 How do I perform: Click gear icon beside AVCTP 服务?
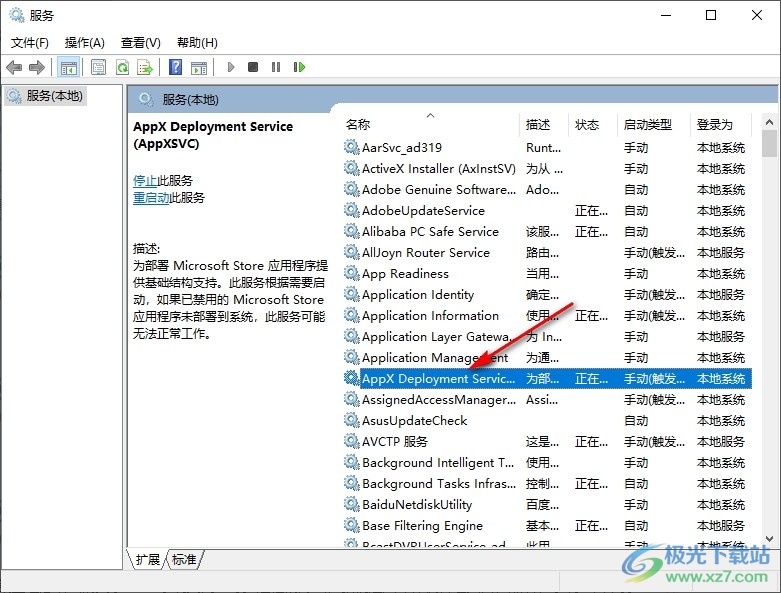[352, 441]
